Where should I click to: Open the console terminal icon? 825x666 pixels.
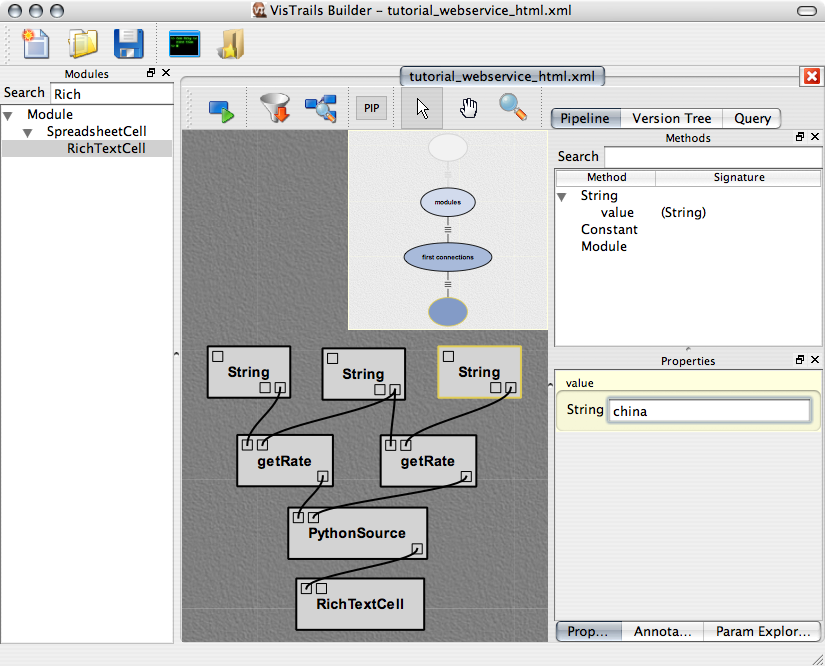tap(185, 45)
